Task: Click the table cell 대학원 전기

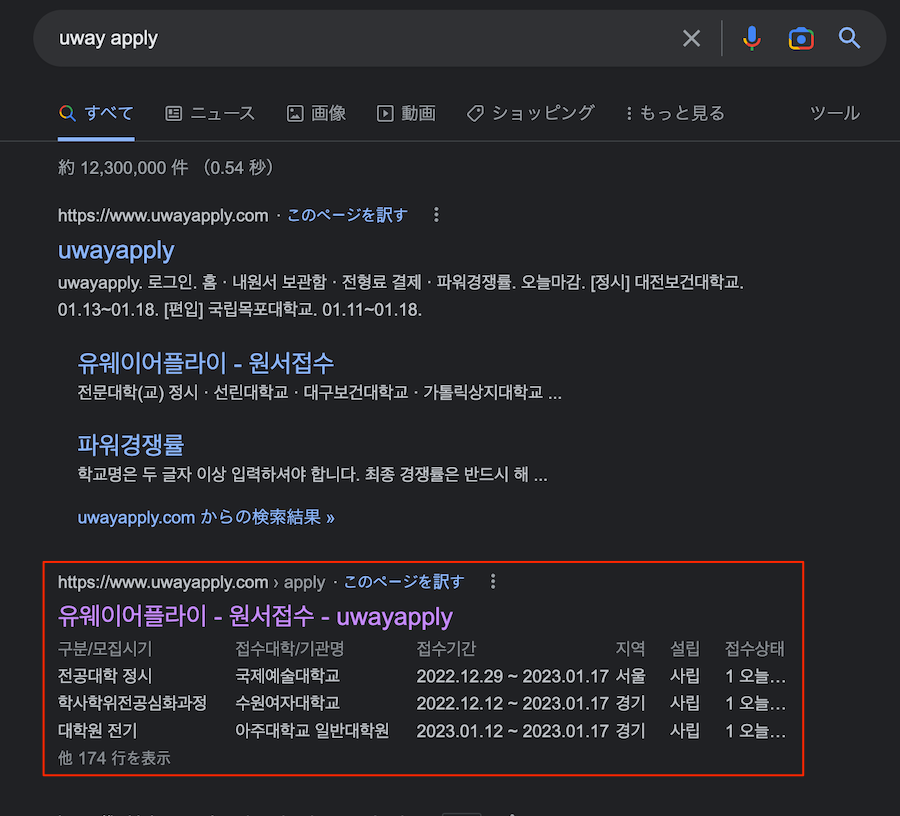Action: pyautogui.click(x=98, y=730)
